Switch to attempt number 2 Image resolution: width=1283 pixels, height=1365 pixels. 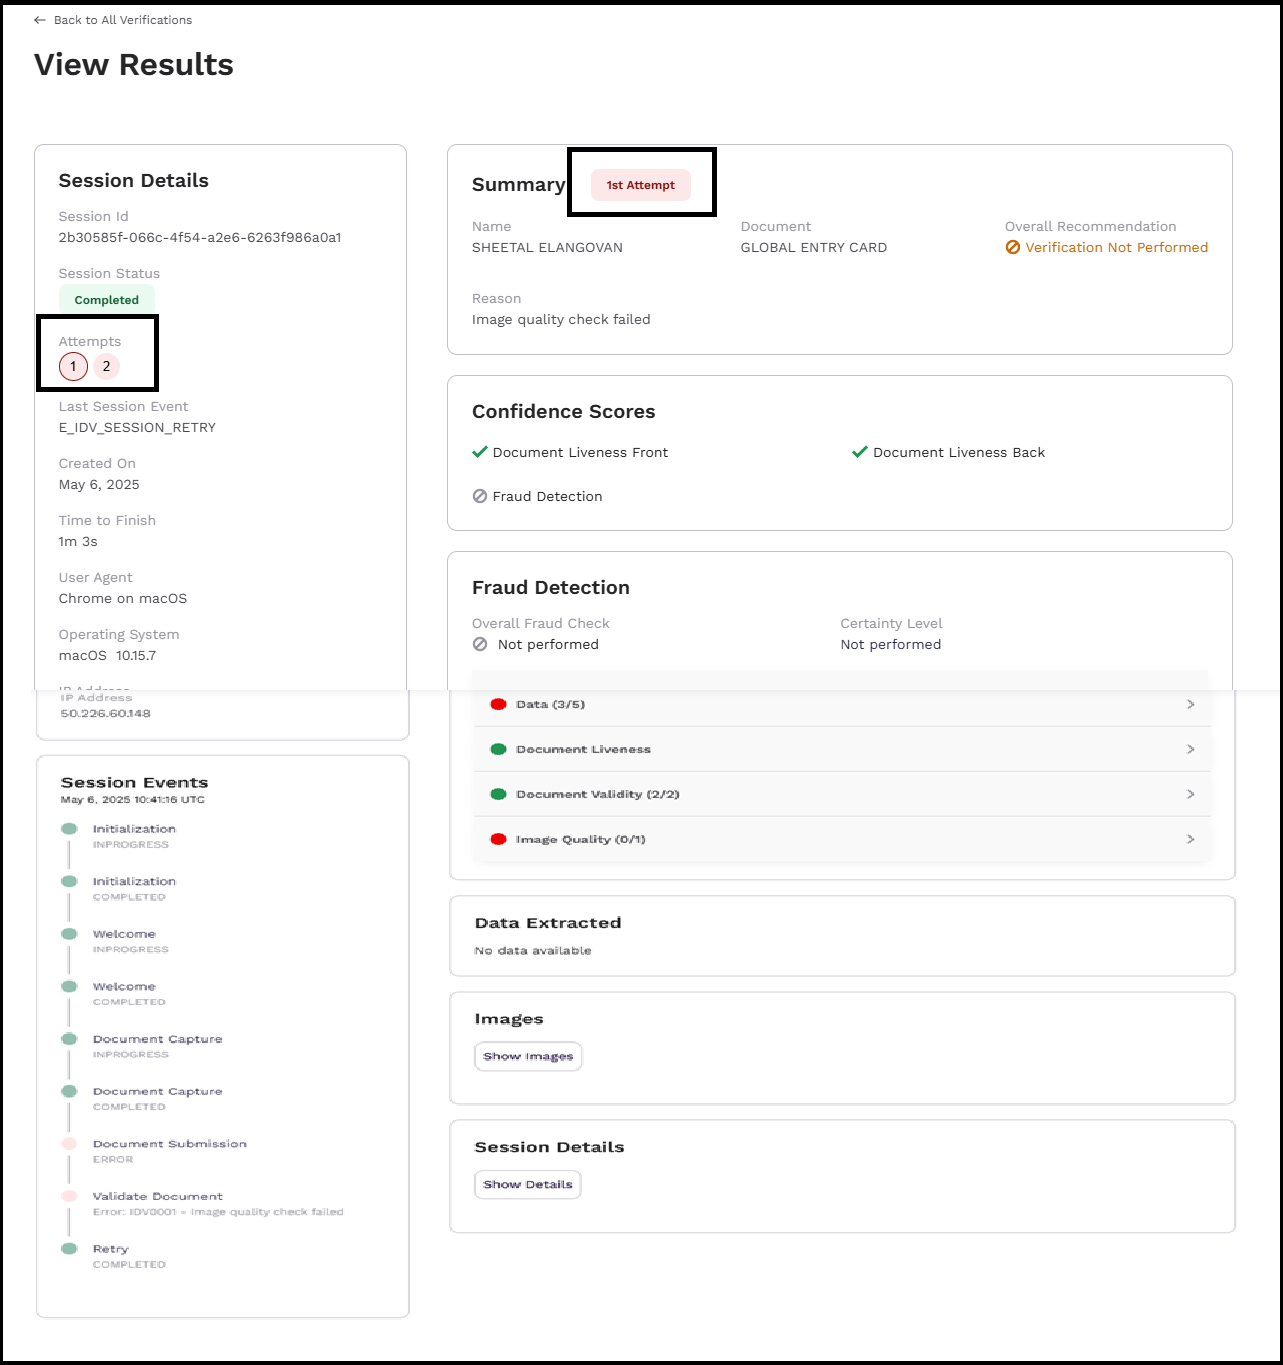click(x=107, y=367)
